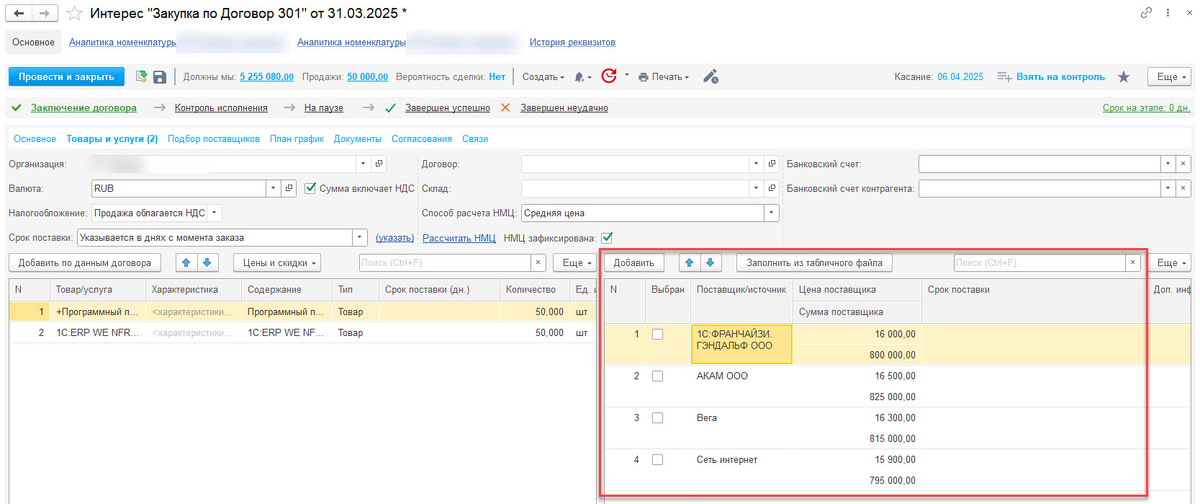1200x504 pixels.
Task: Select the Завершен успешно stage
Action: click(x=446, y=108)
